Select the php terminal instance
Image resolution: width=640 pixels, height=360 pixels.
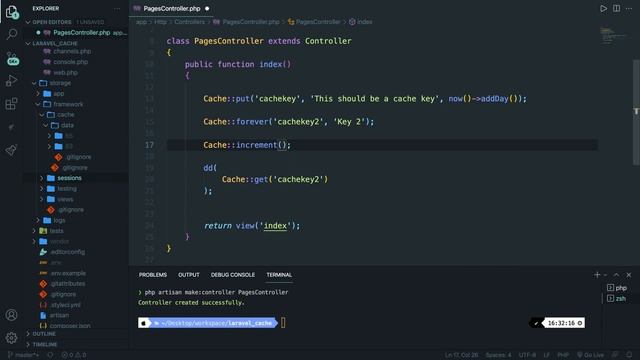(x=617, y=288)
